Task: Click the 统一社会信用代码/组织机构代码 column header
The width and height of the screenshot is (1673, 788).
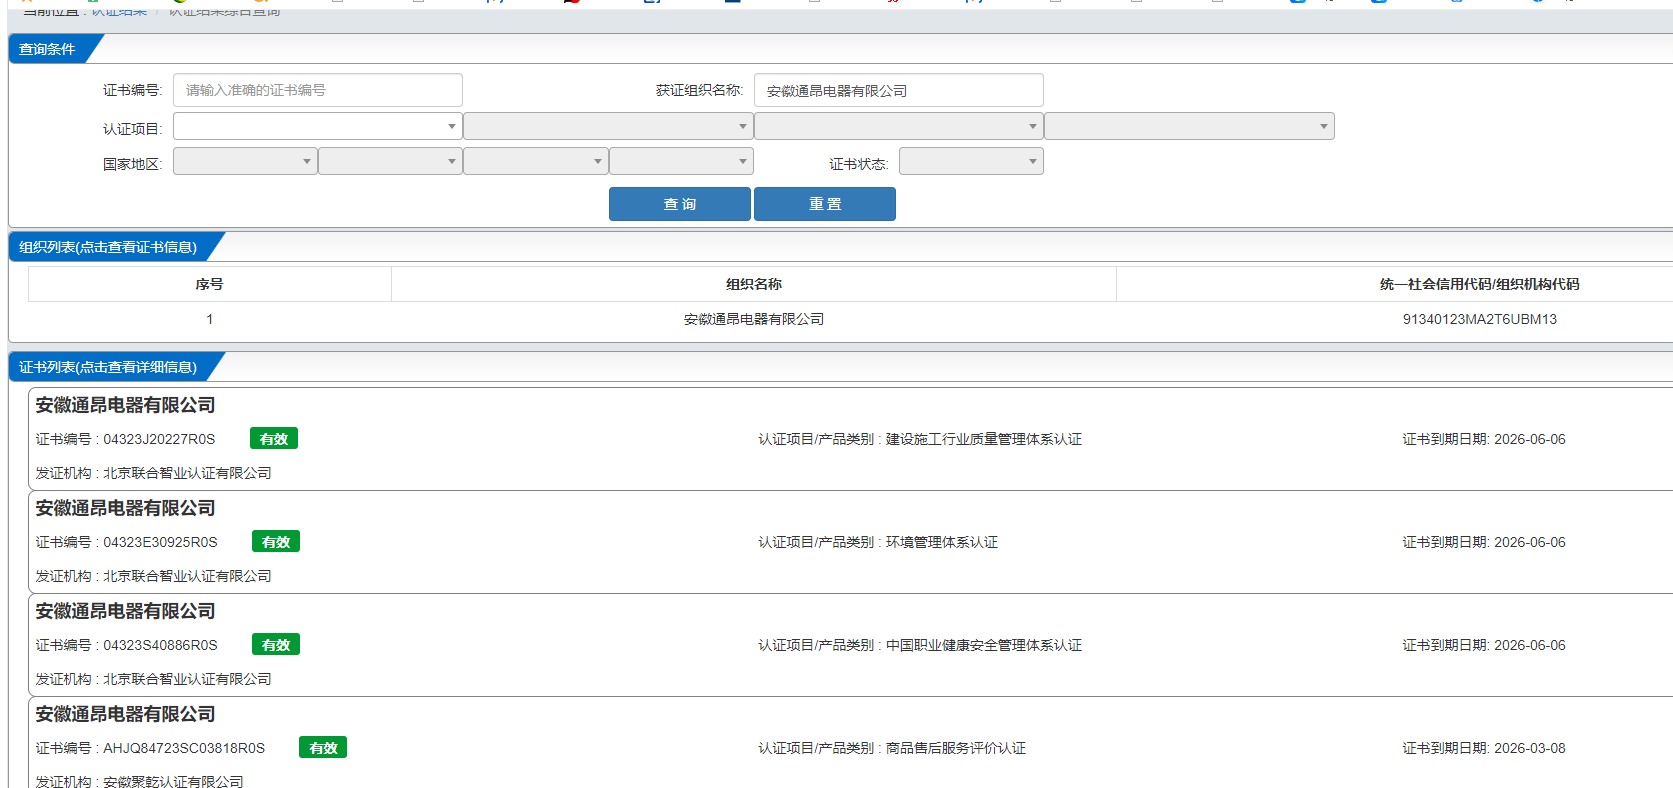Action: coord(1479,284)
